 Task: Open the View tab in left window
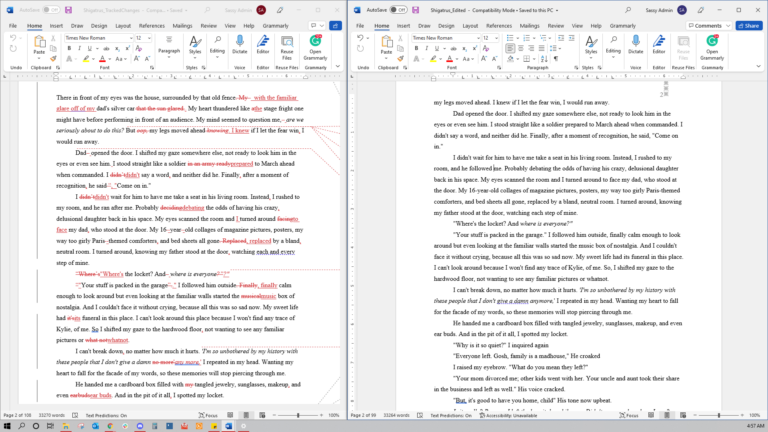click(x=230, y=25)
